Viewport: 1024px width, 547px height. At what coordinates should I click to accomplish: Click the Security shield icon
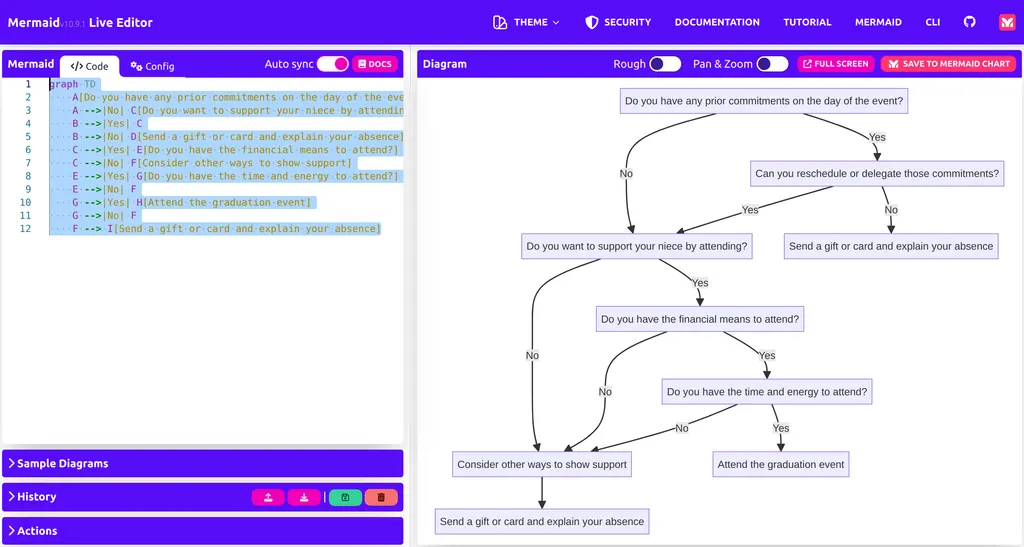click(592, 22)
